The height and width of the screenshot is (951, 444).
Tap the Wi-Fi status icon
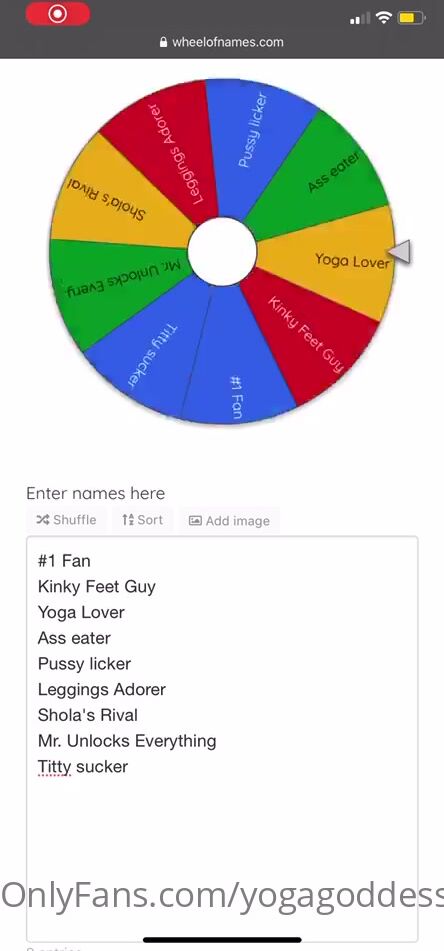tap(384, 18)
